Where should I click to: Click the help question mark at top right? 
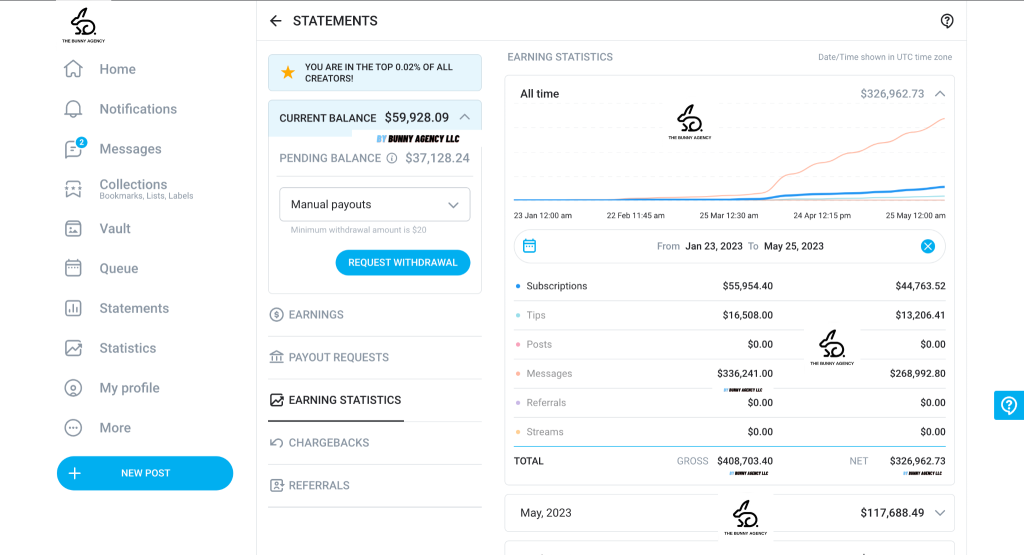[947, 21]
